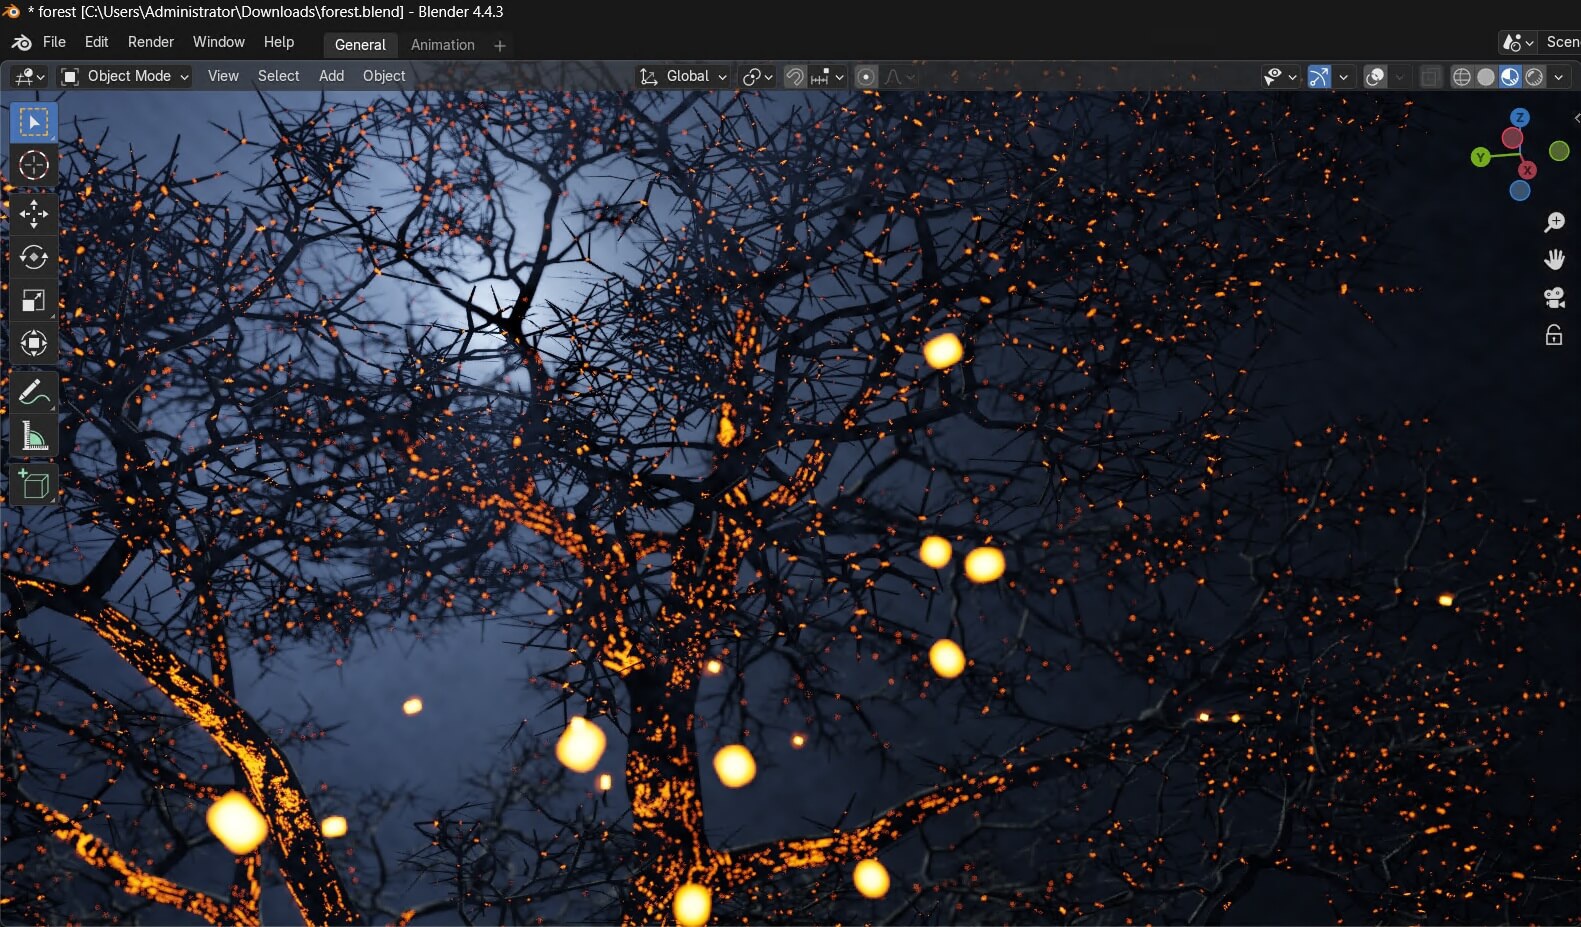Click the hand icon to pan view

click(x=1554, y=260)
